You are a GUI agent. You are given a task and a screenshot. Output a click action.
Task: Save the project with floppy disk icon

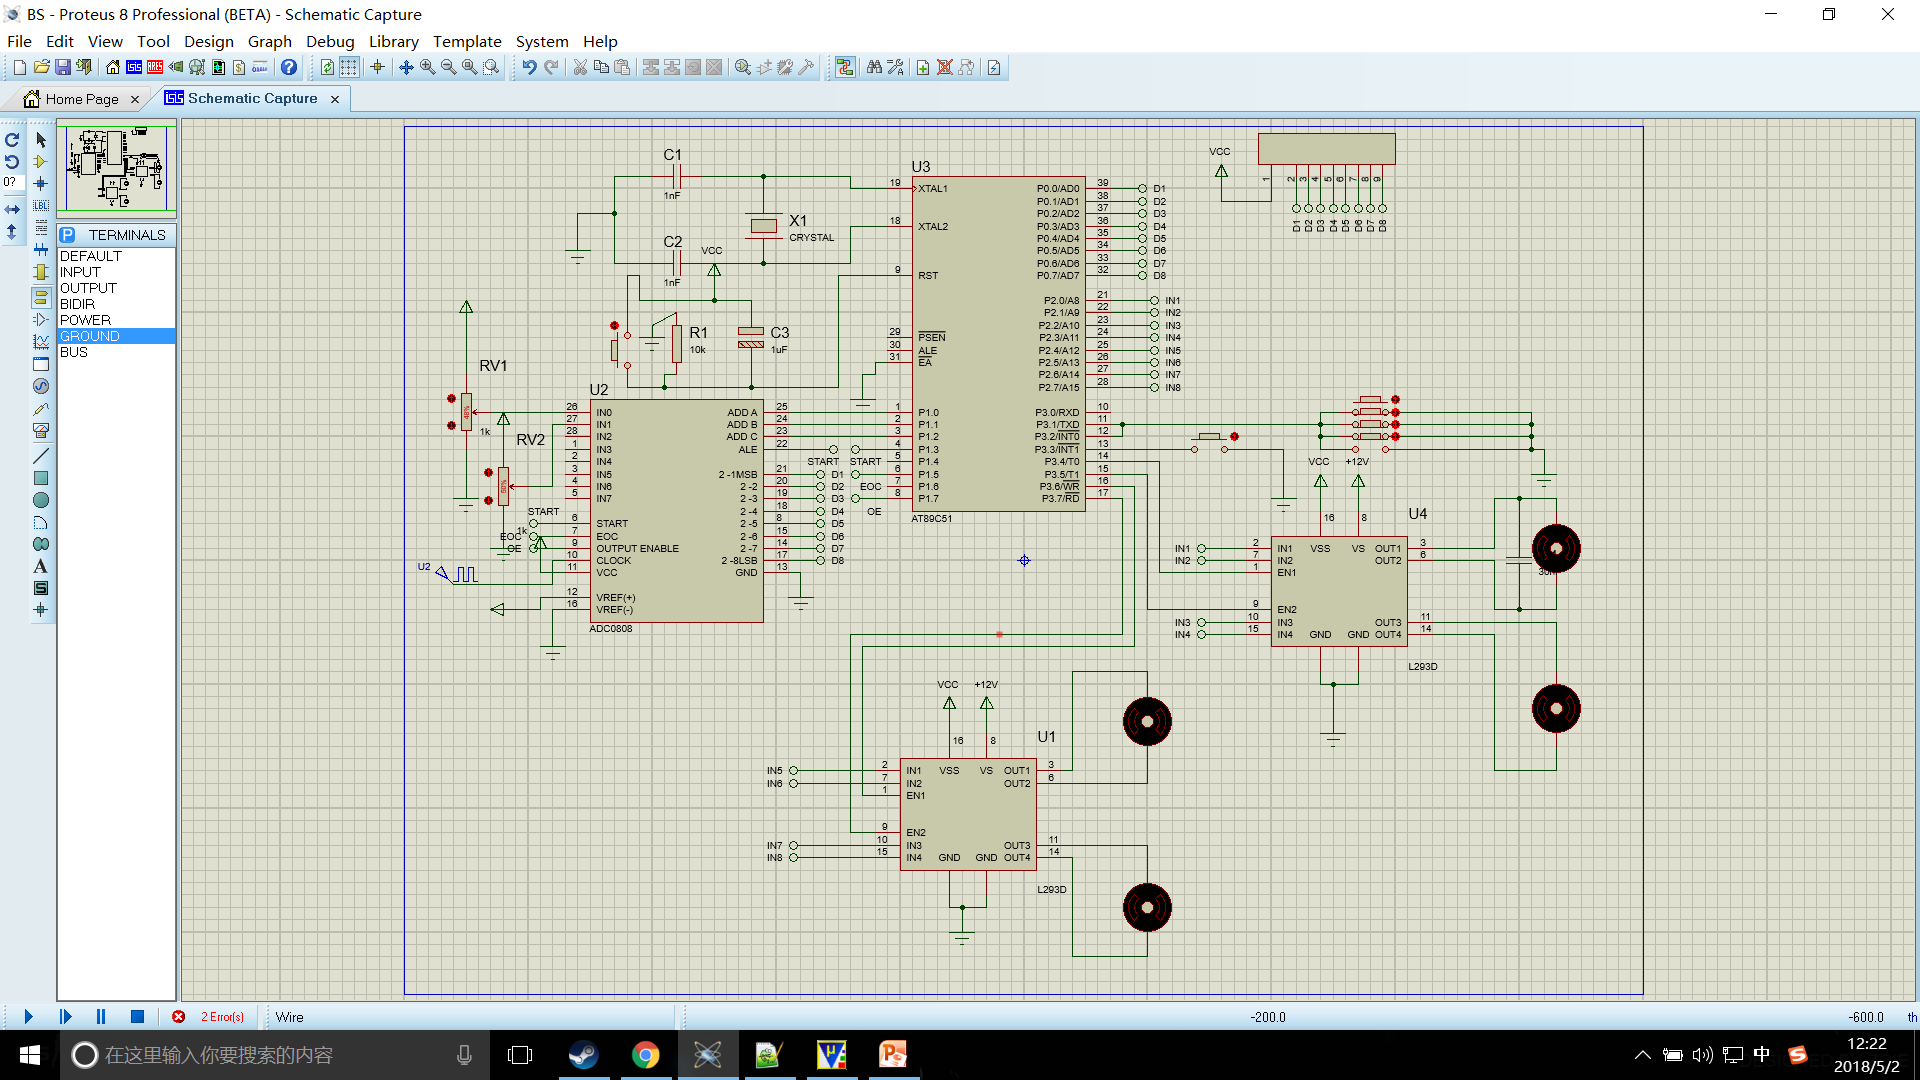(62, 67)
